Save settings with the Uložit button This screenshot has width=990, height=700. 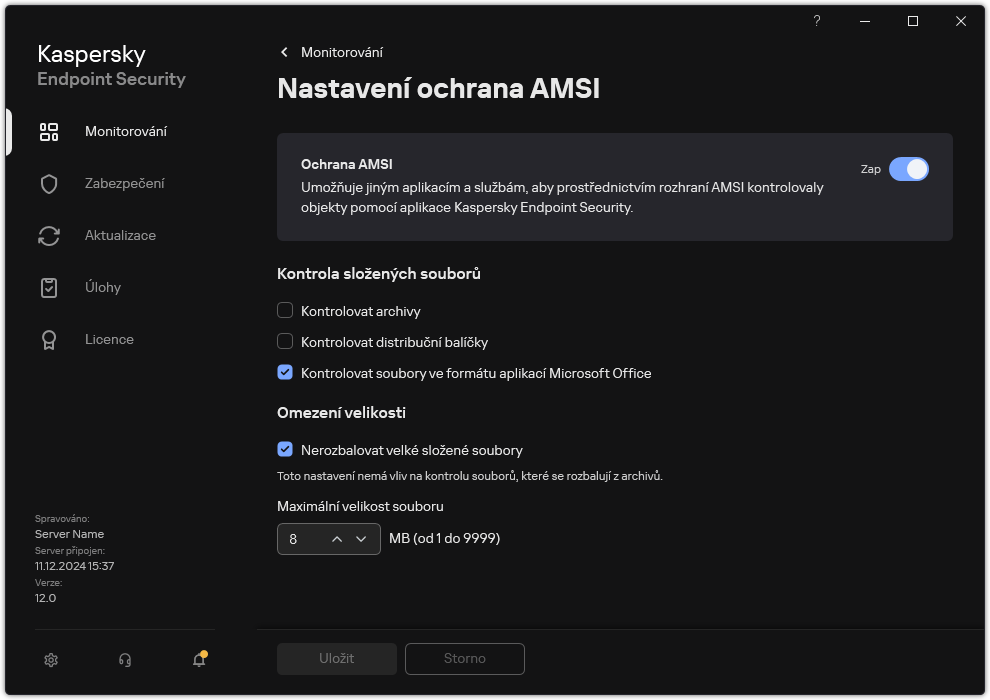coord(336,659)
